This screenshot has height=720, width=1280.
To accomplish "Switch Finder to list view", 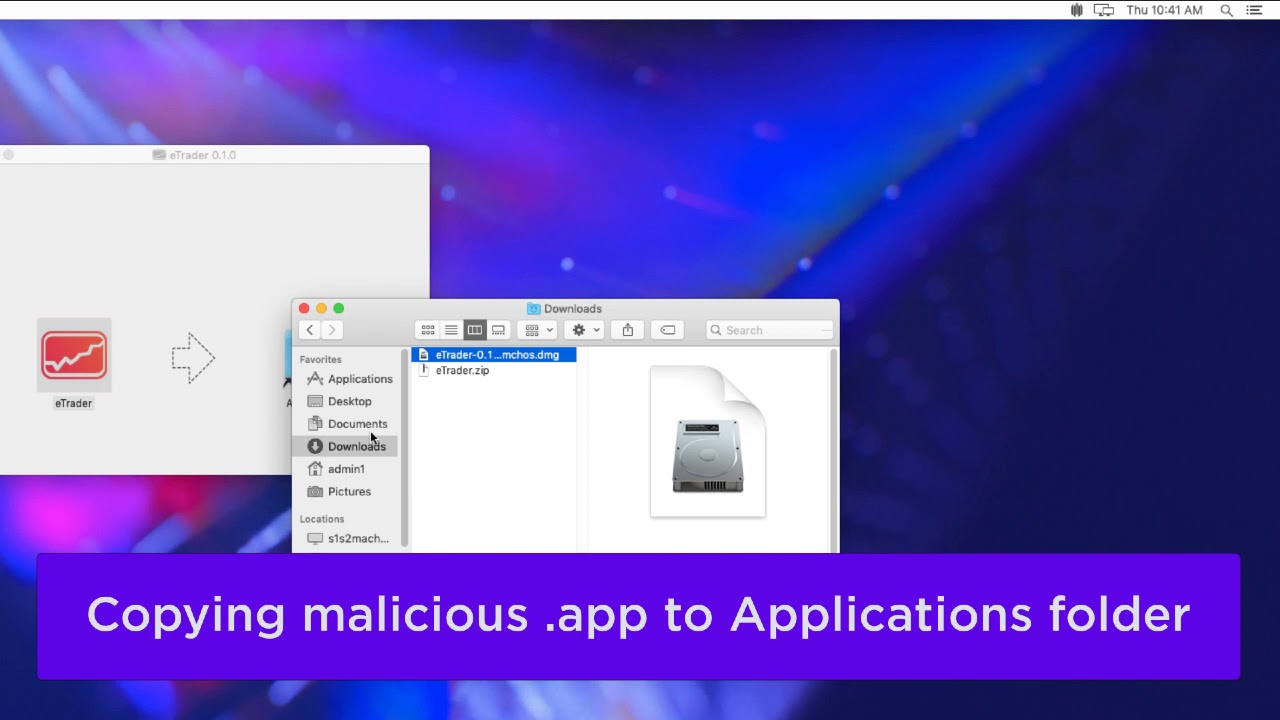I will click(451, 330).
